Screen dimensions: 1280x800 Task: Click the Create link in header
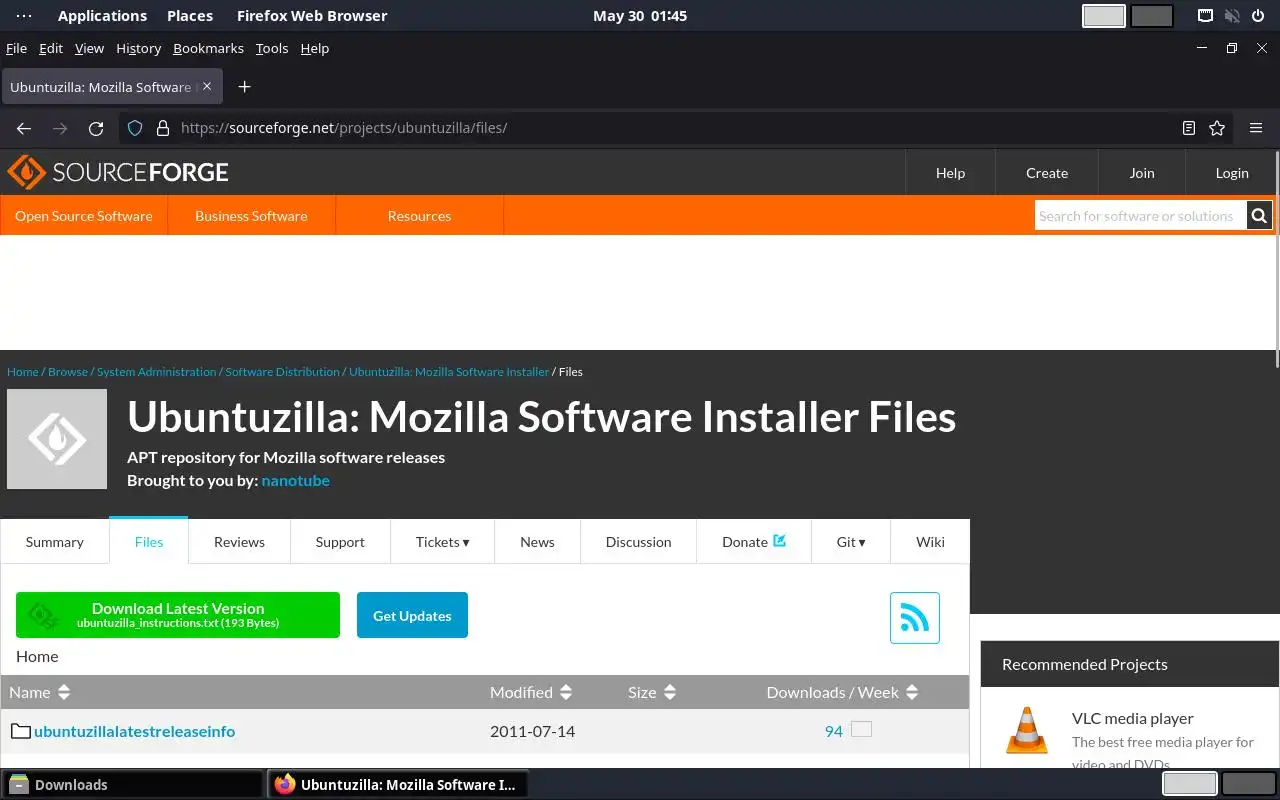pyautogui.click(x=1047, y=173)
